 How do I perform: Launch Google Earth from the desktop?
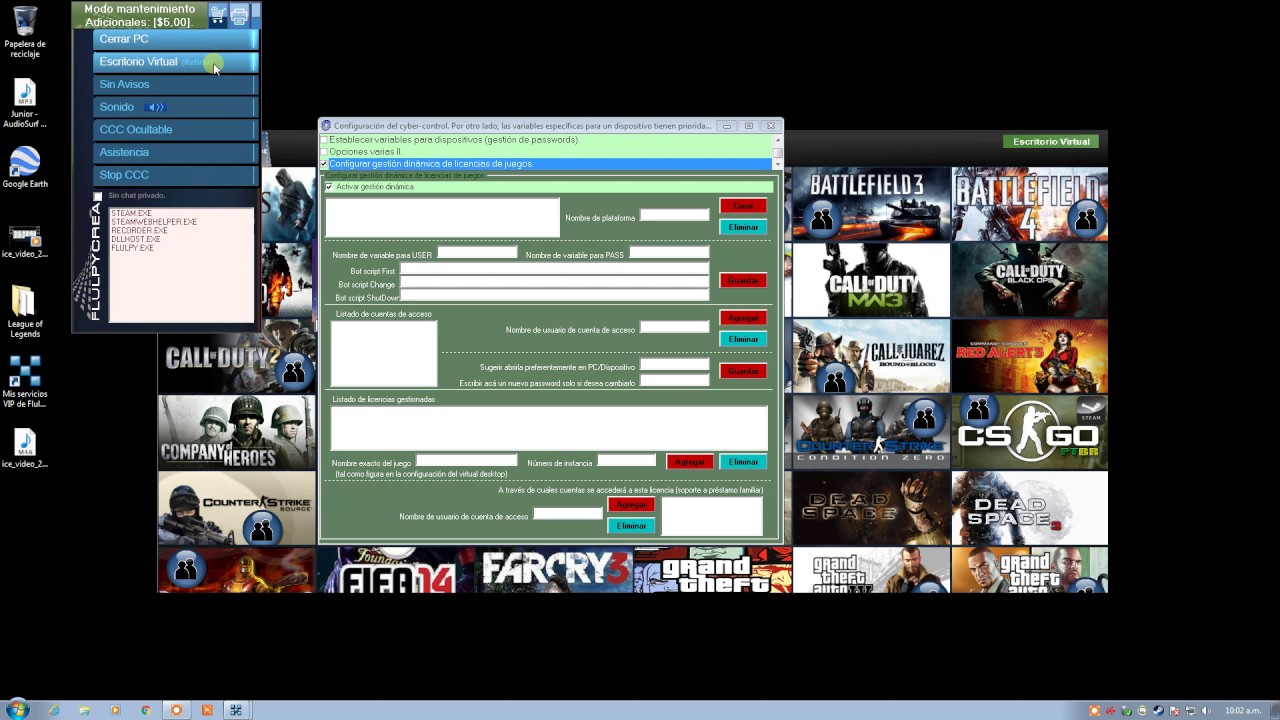coord(25,168)
